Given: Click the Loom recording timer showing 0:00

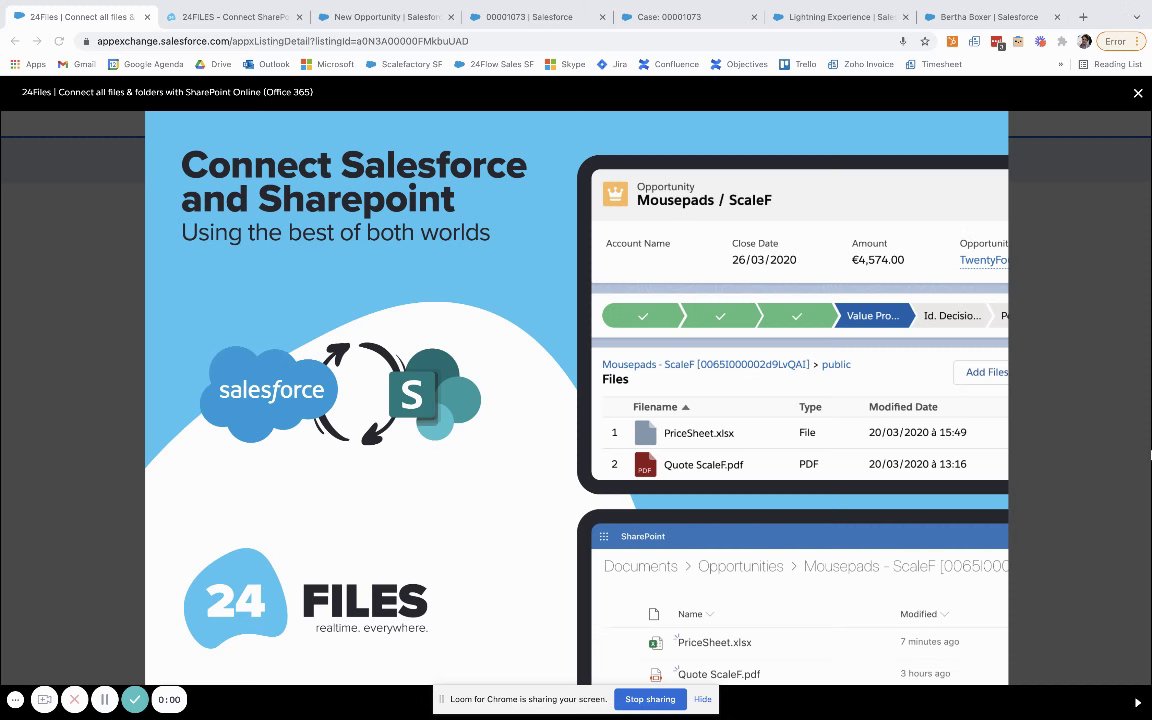Looking at the screenshot, I should point(169,699).
